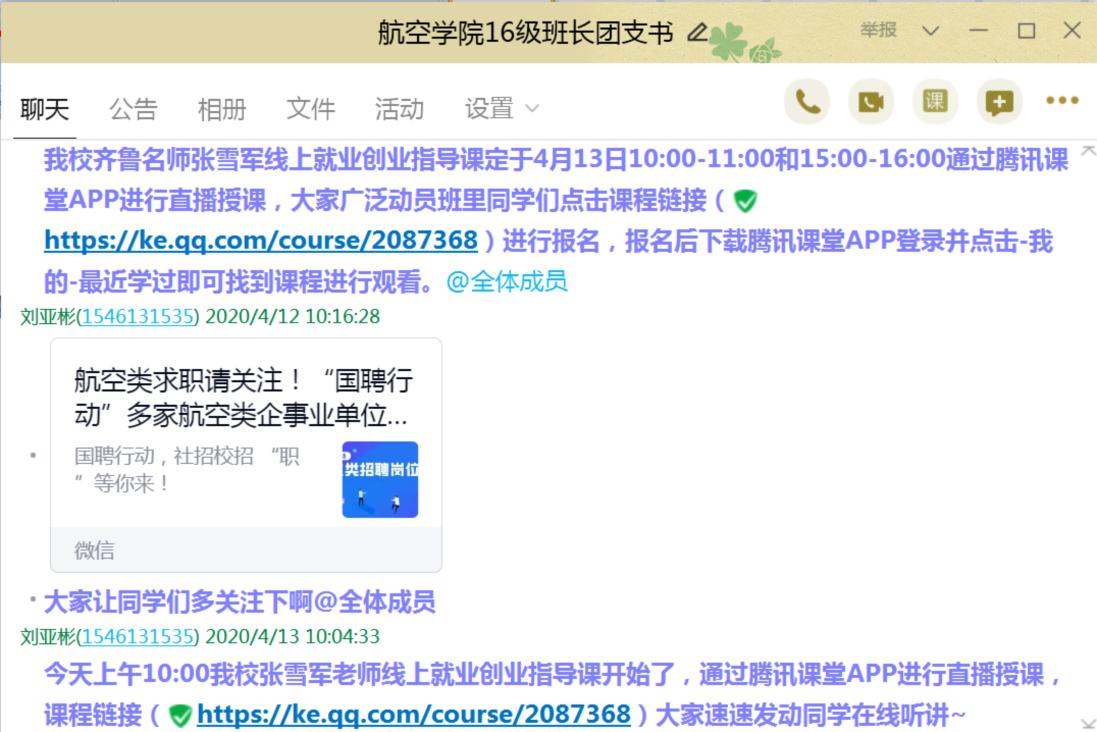Maximize the group chat window
This screenshot has width=1097, height=732.
1026,31
